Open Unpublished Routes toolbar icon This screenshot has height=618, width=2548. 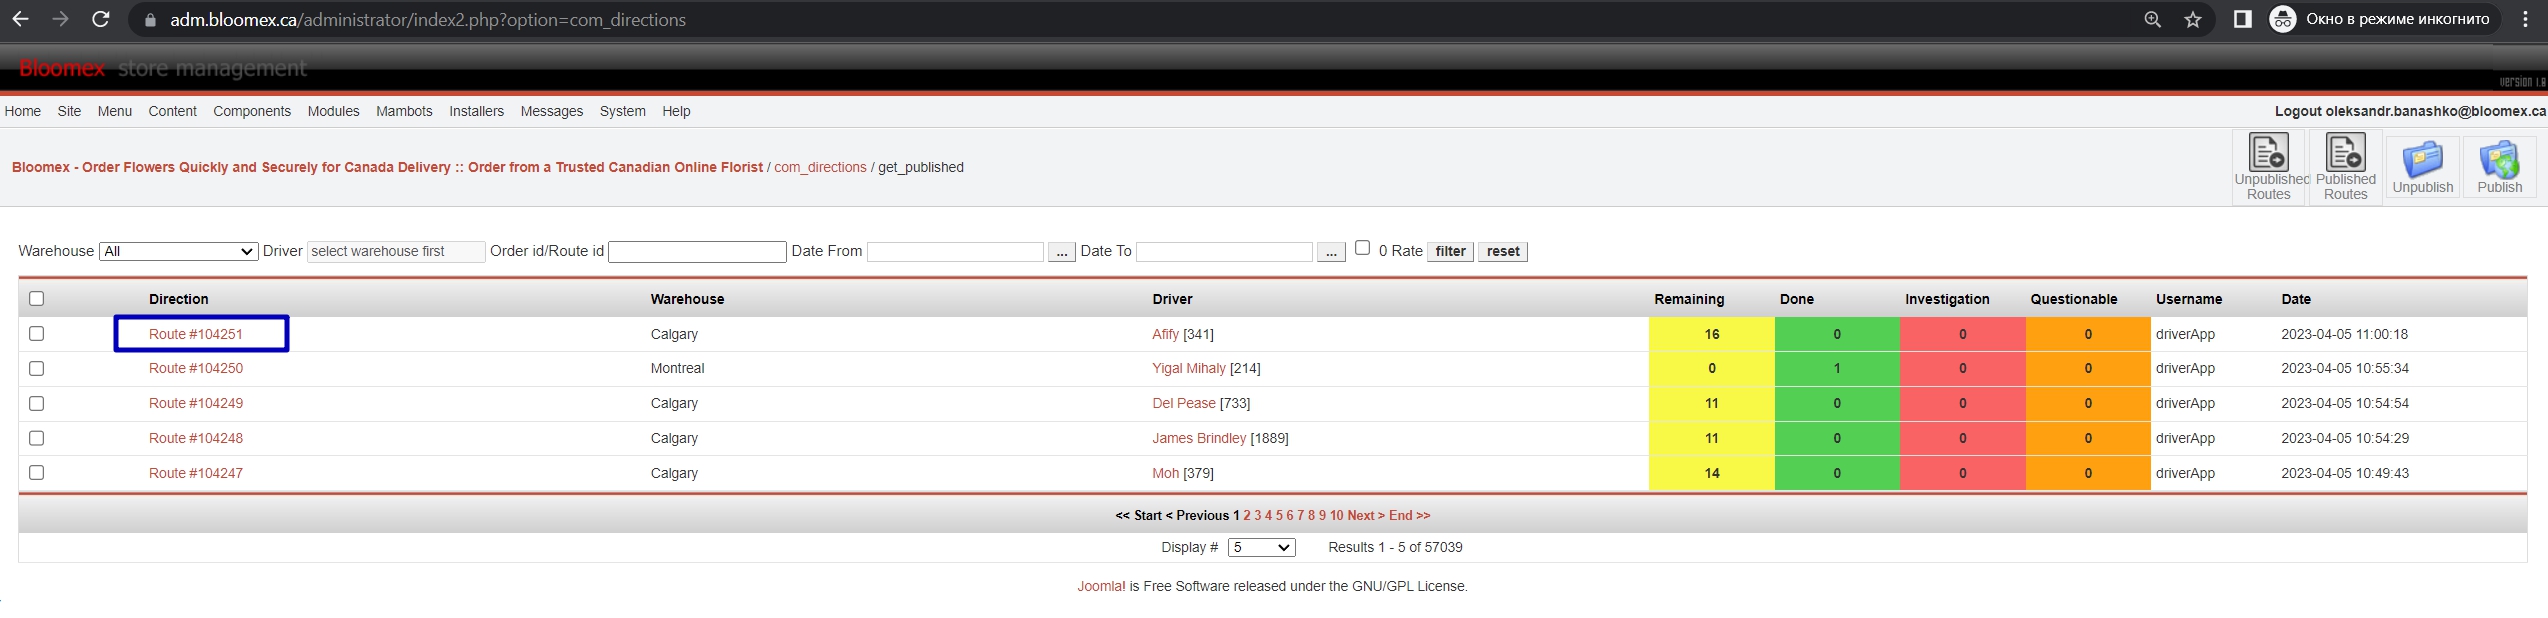(x=2268, y=167)
